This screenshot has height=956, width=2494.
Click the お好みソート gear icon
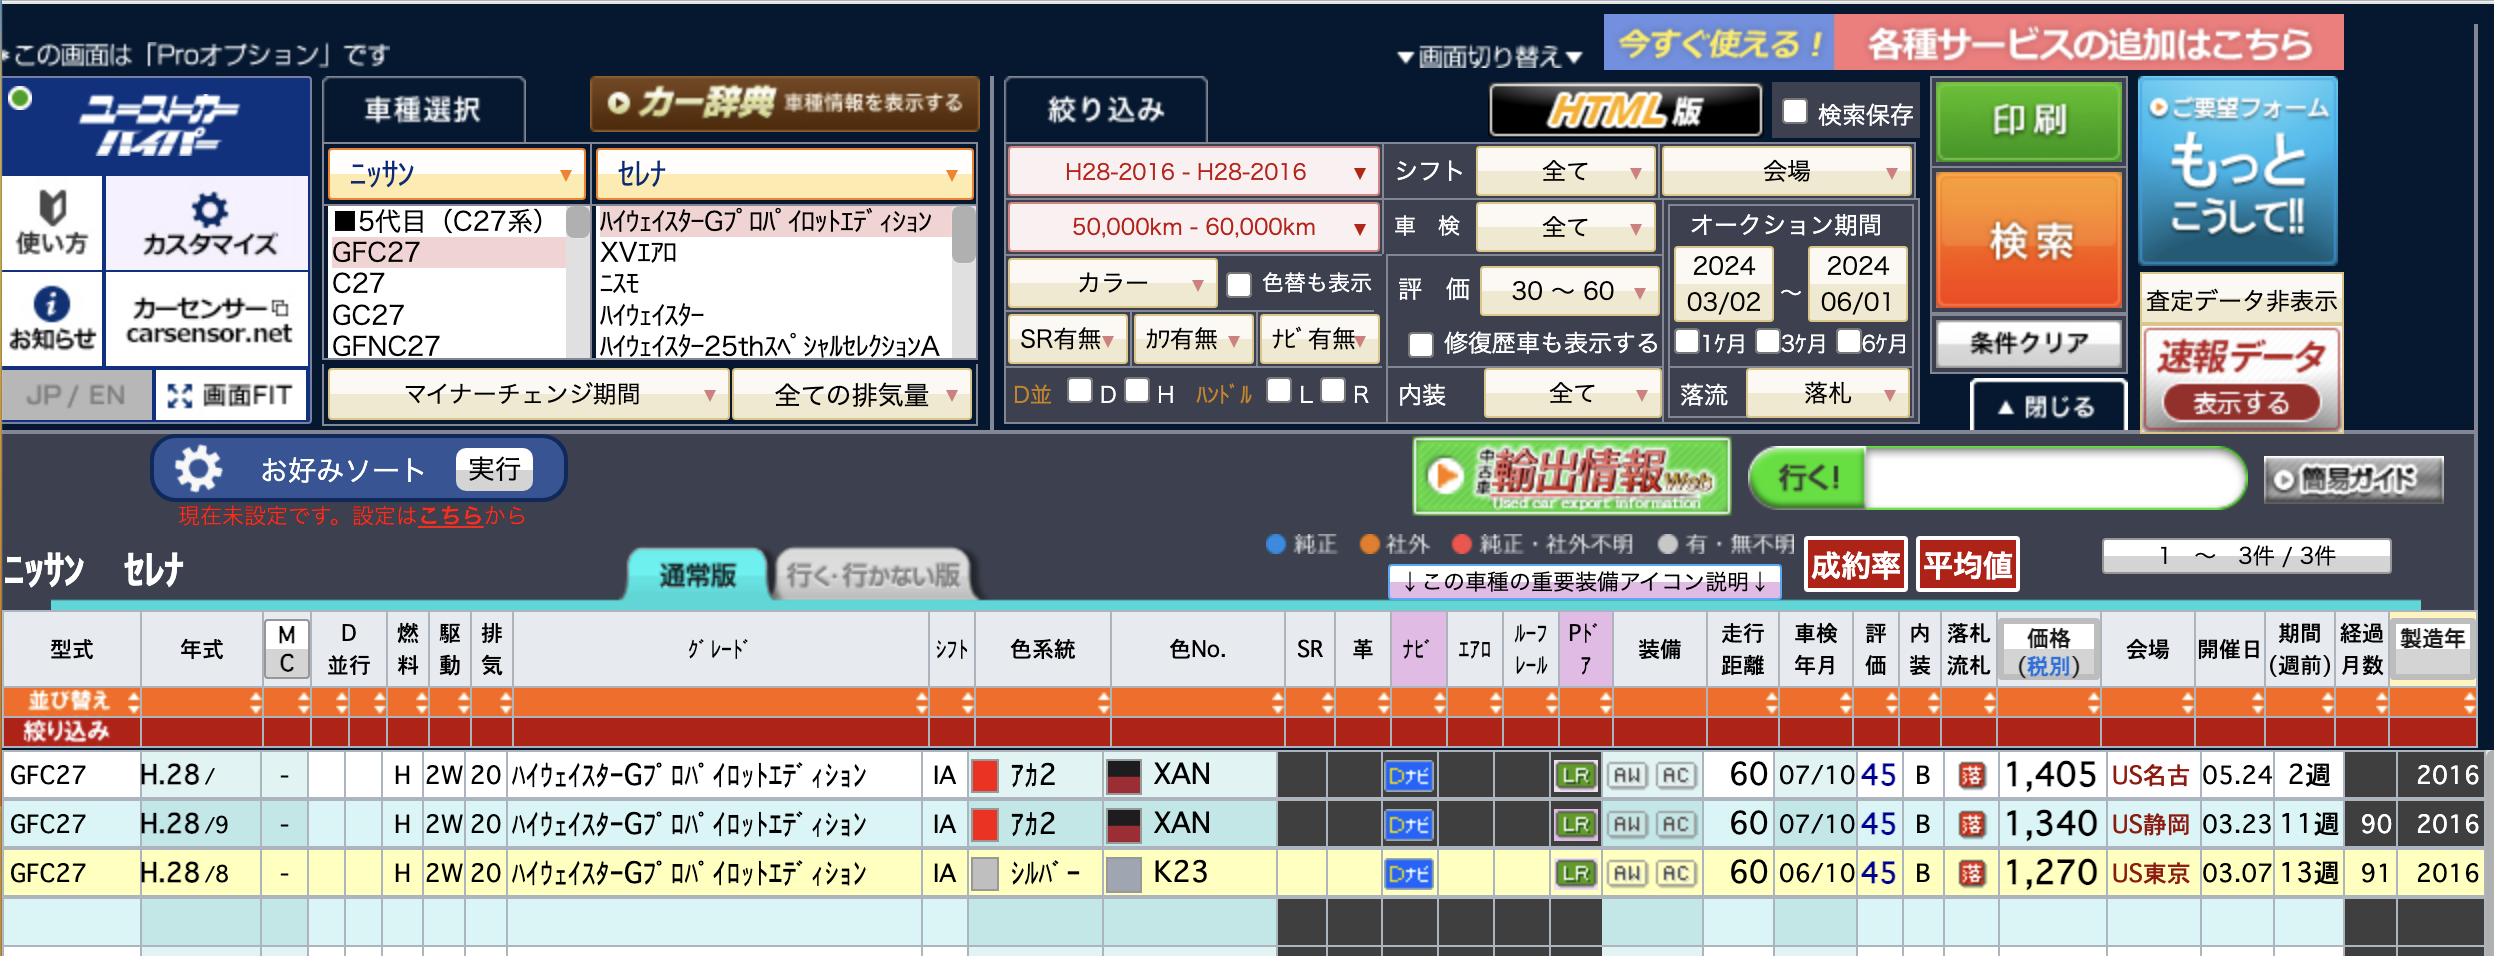pos(198,468)
